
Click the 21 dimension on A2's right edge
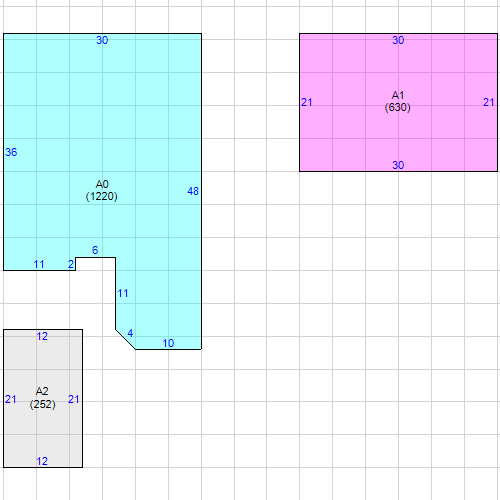point(74,399)
